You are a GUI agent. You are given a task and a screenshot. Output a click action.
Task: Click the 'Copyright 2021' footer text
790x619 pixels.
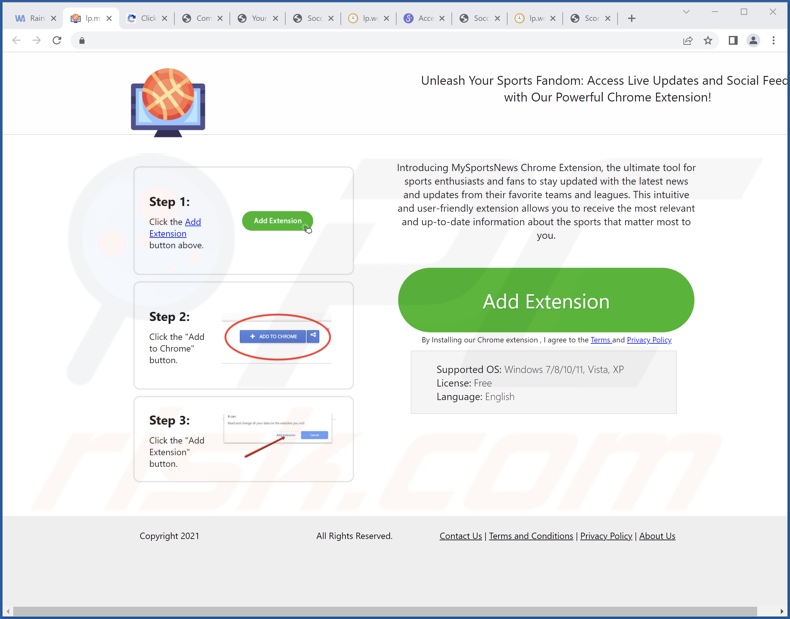[169, 536]
